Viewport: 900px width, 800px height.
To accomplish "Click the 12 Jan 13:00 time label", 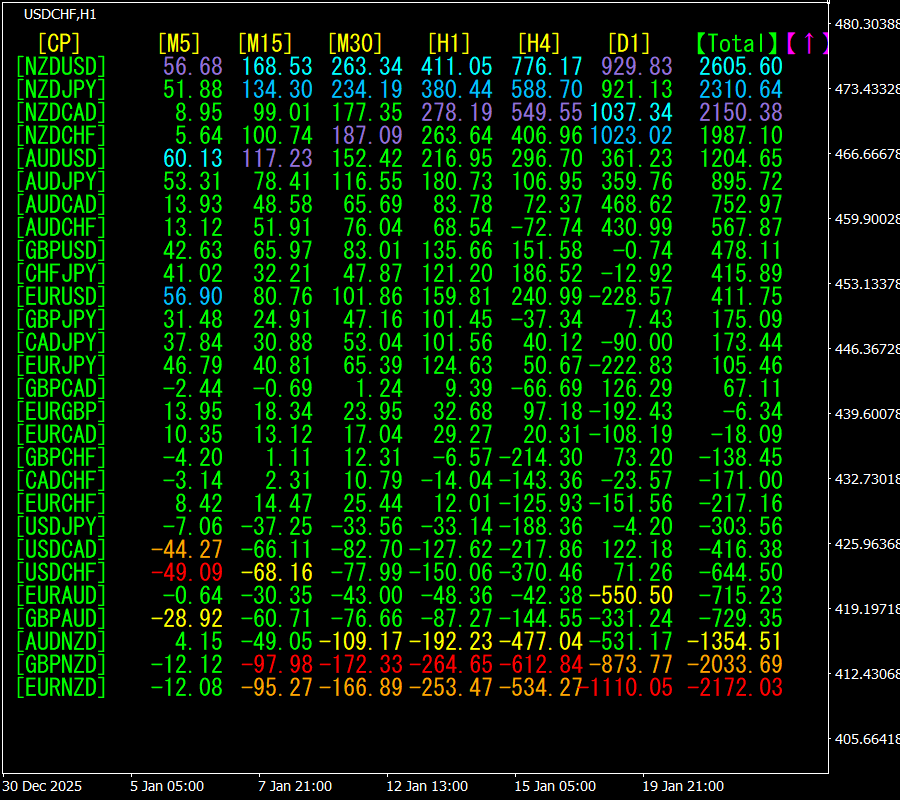I will tap(427, 786).
